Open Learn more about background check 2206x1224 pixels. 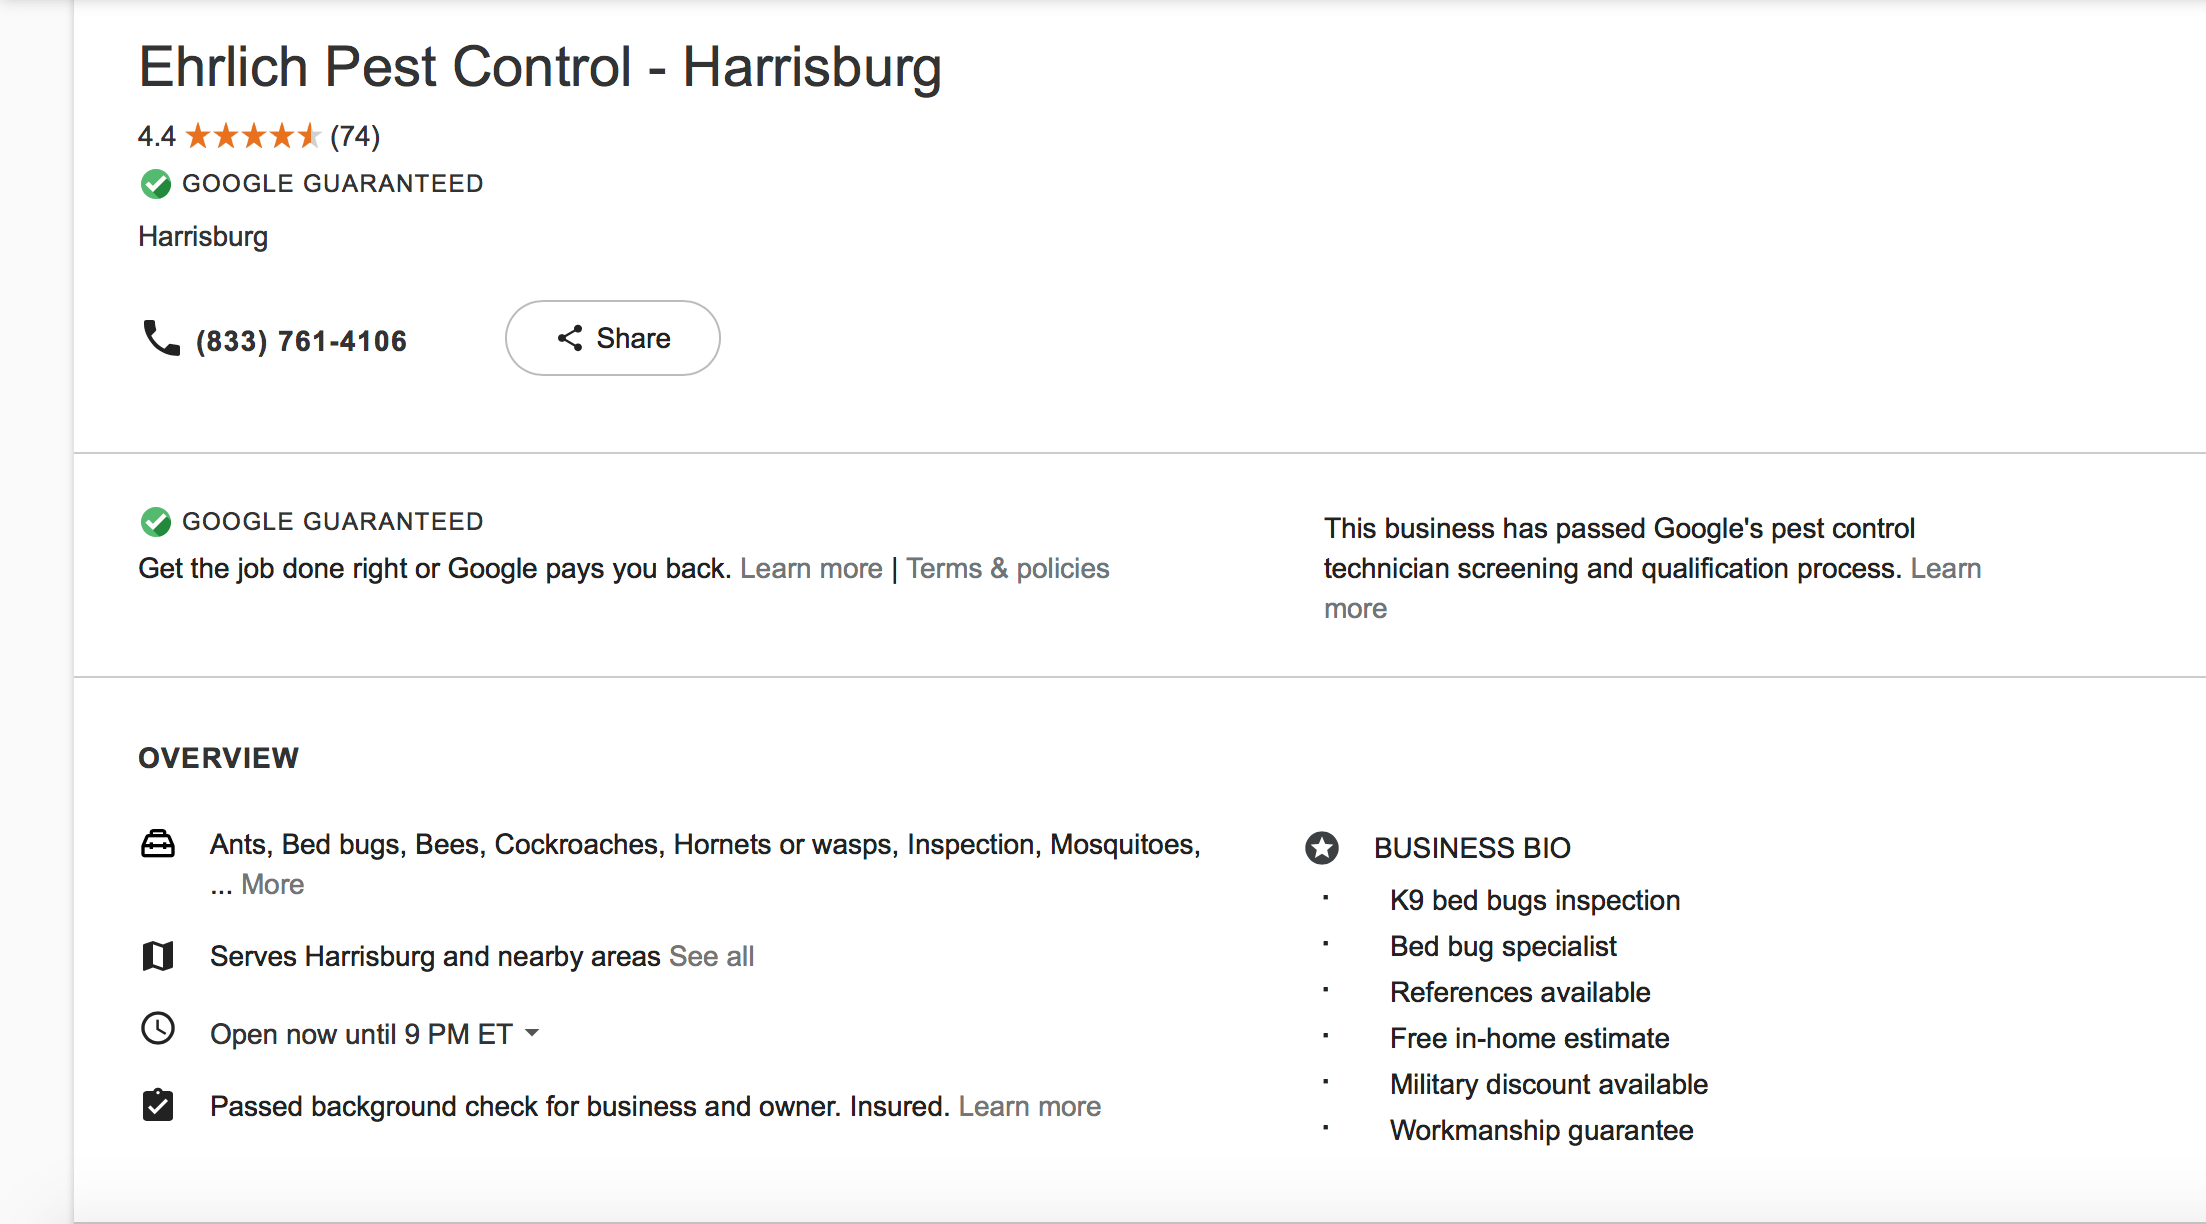point(1029,1106)
